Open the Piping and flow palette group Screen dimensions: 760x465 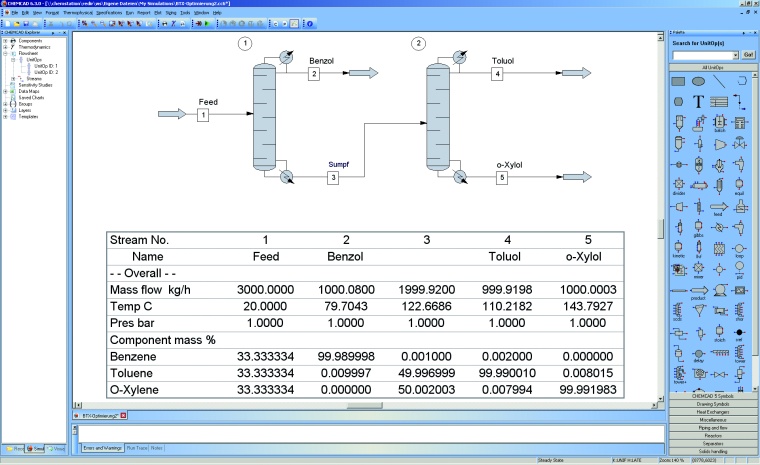tap(712, 428)
